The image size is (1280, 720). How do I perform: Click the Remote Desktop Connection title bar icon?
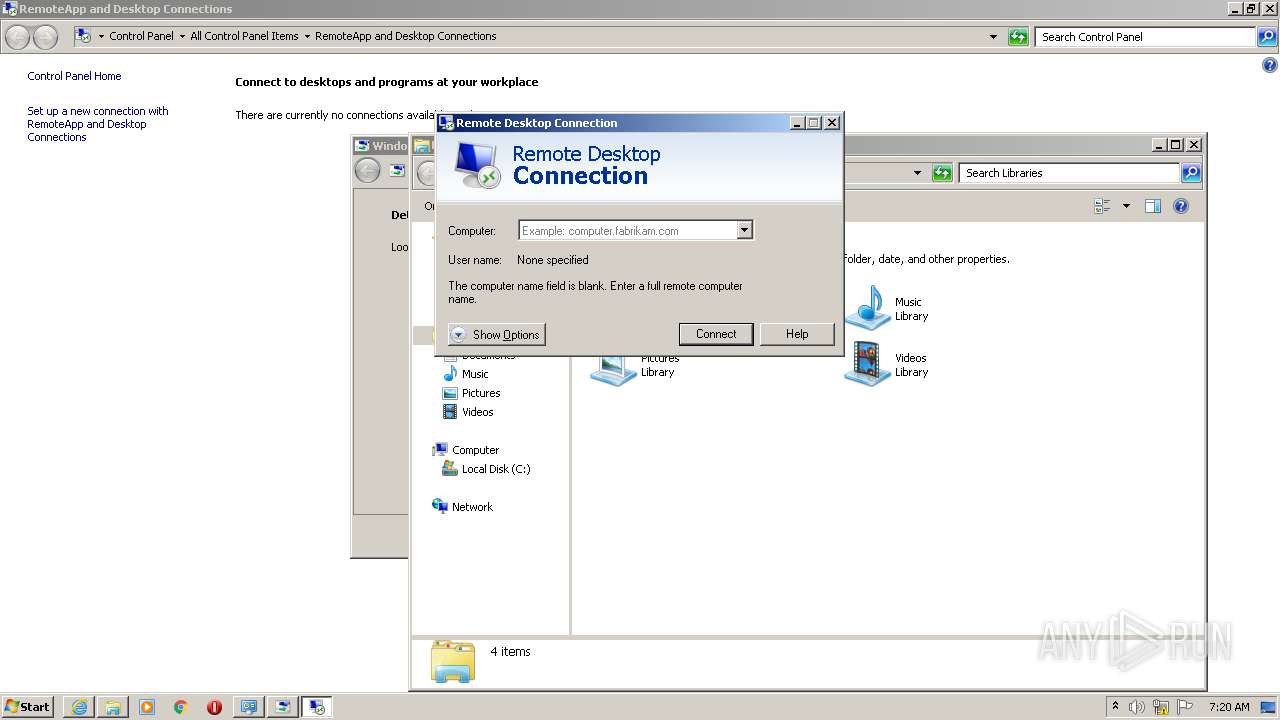coord(446,123)
